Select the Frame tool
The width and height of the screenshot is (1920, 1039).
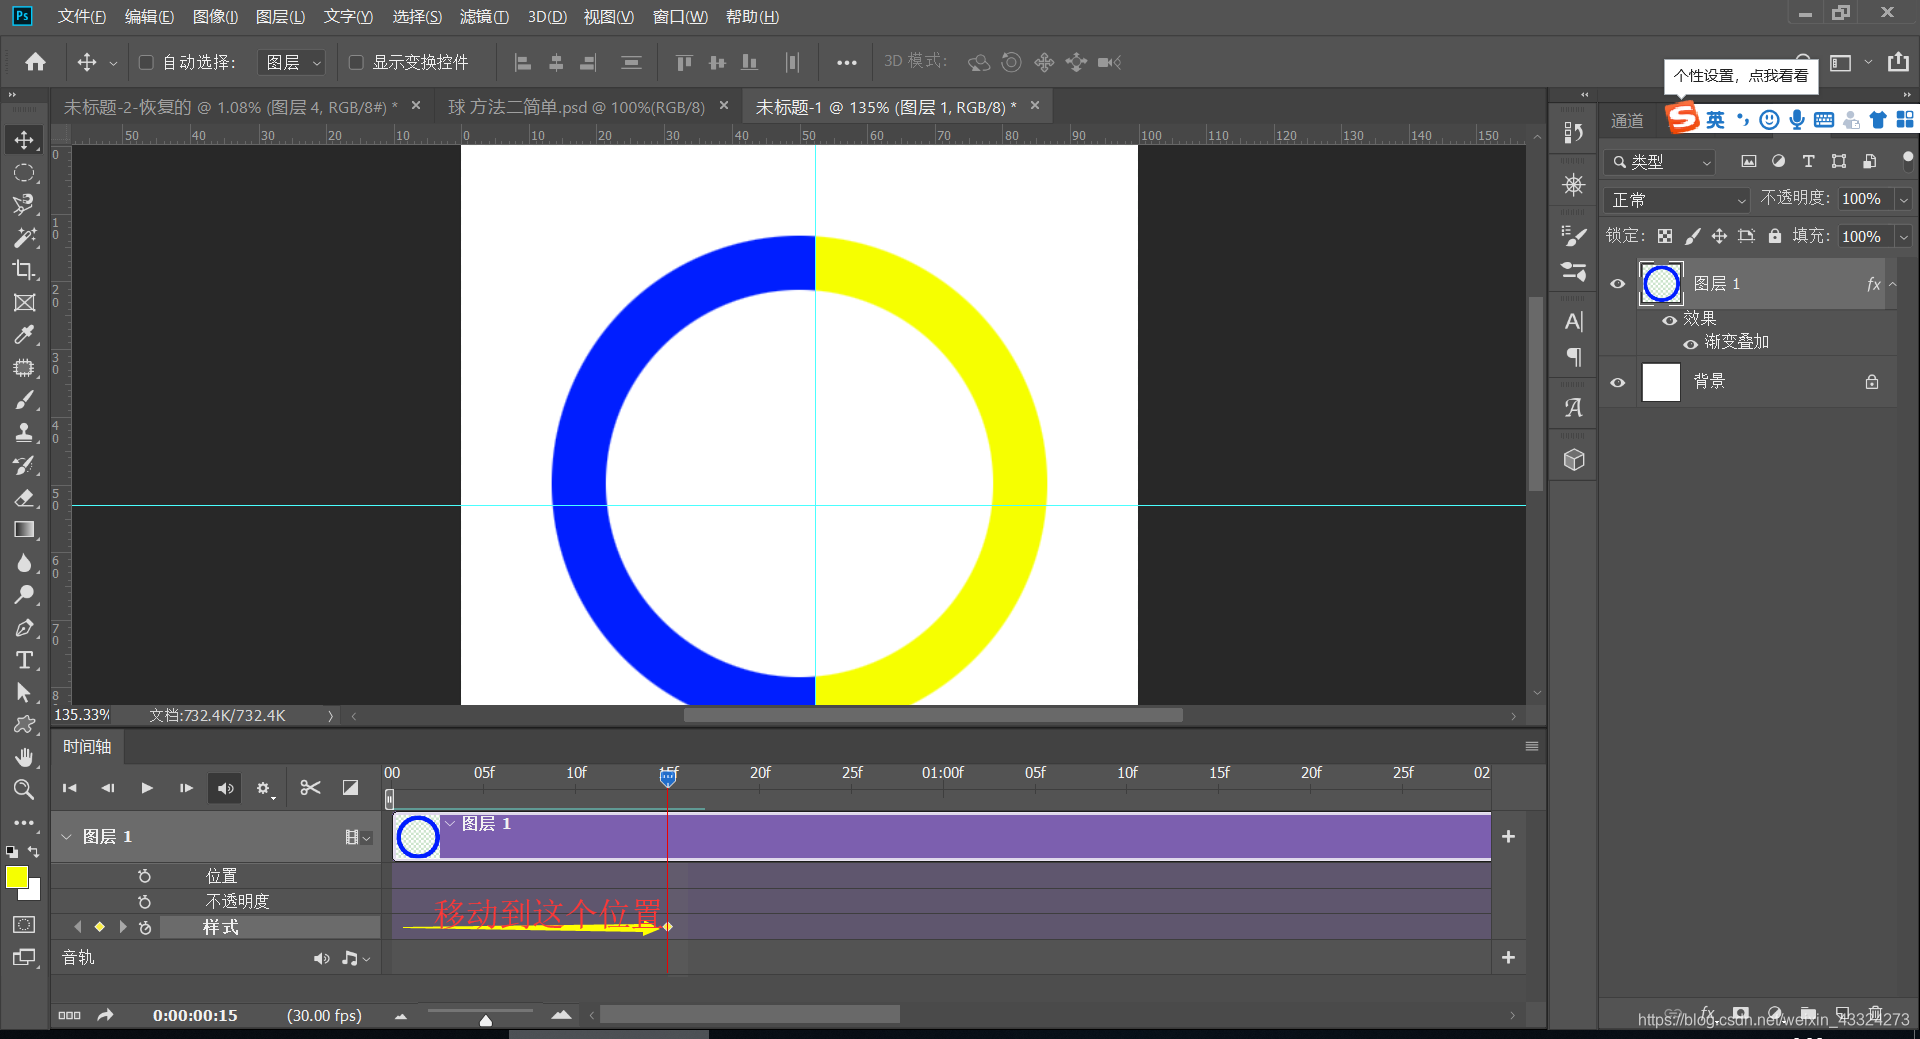(x=24, y=303)
